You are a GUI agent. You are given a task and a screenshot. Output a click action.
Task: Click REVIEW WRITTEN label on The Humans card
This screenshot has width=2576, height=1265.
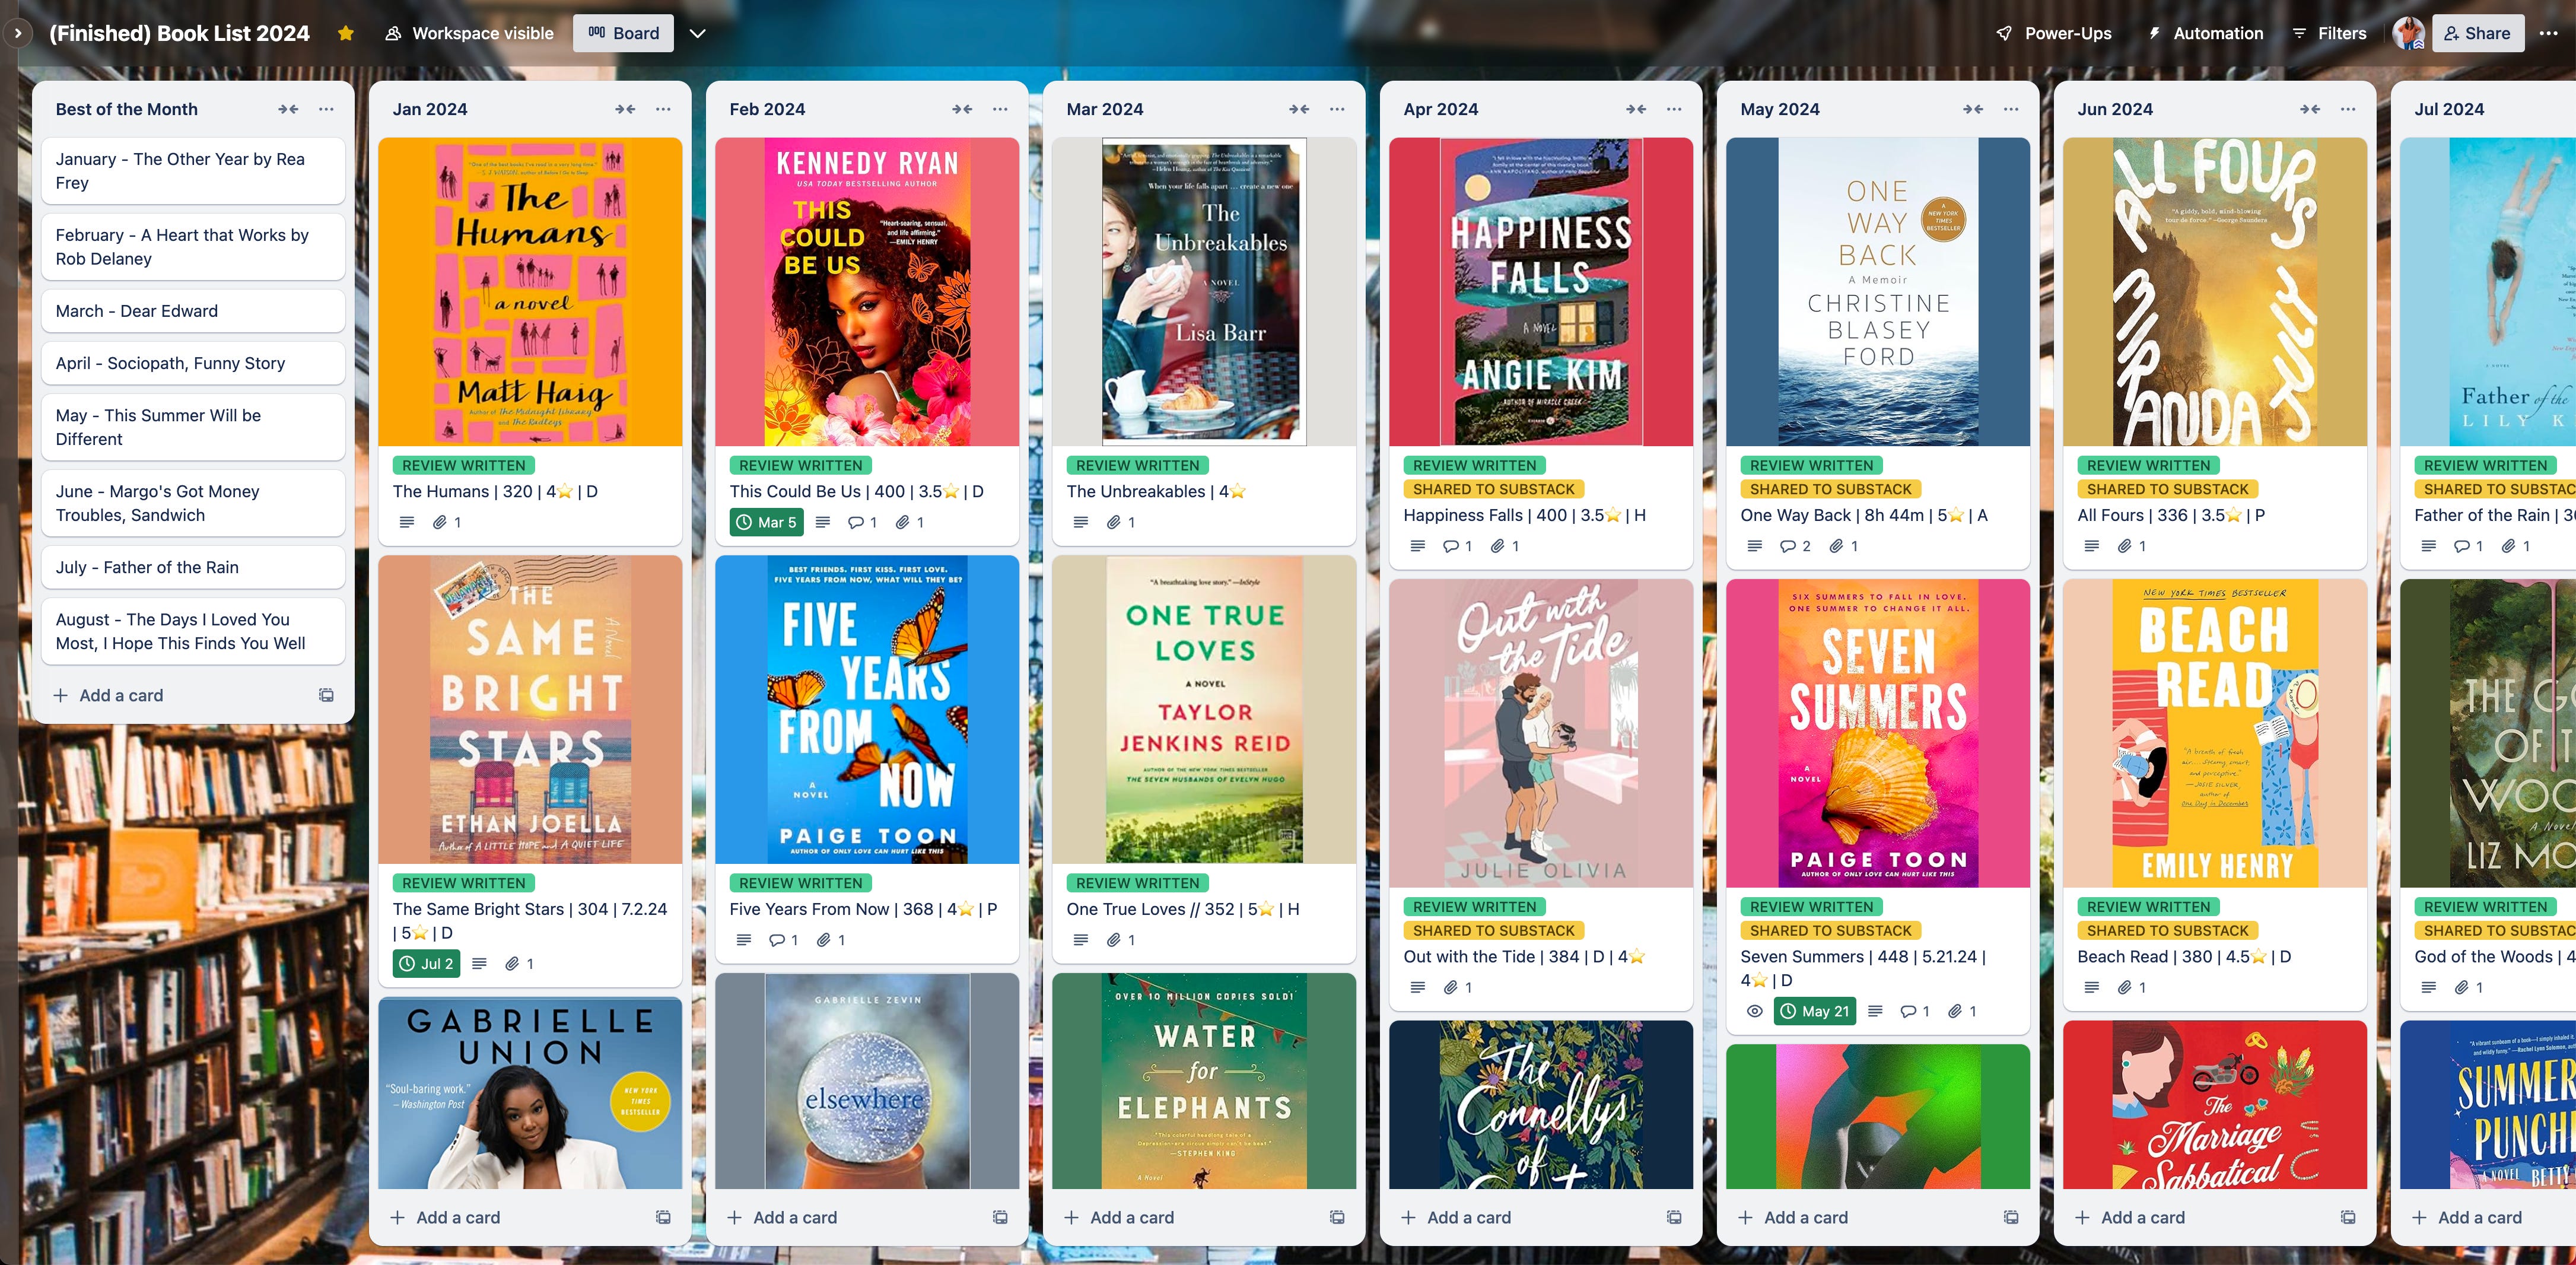point(464,465)
